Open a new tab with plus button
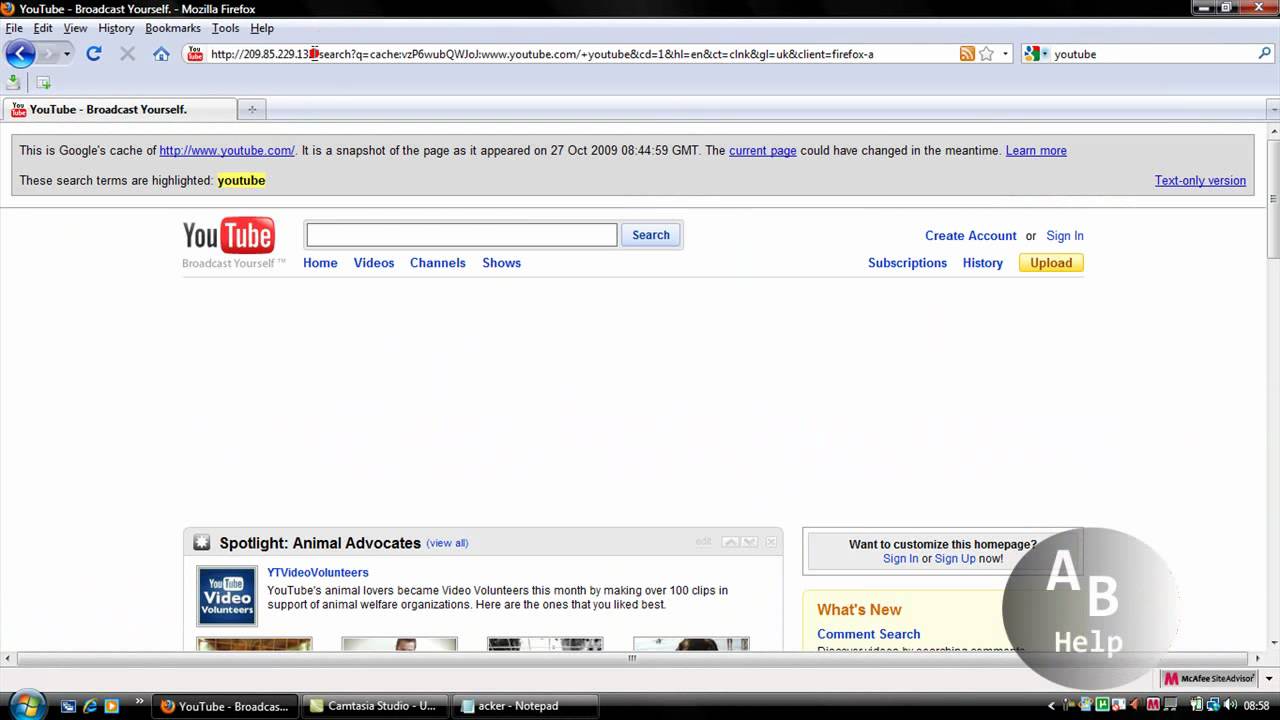 tap(251, 109)
